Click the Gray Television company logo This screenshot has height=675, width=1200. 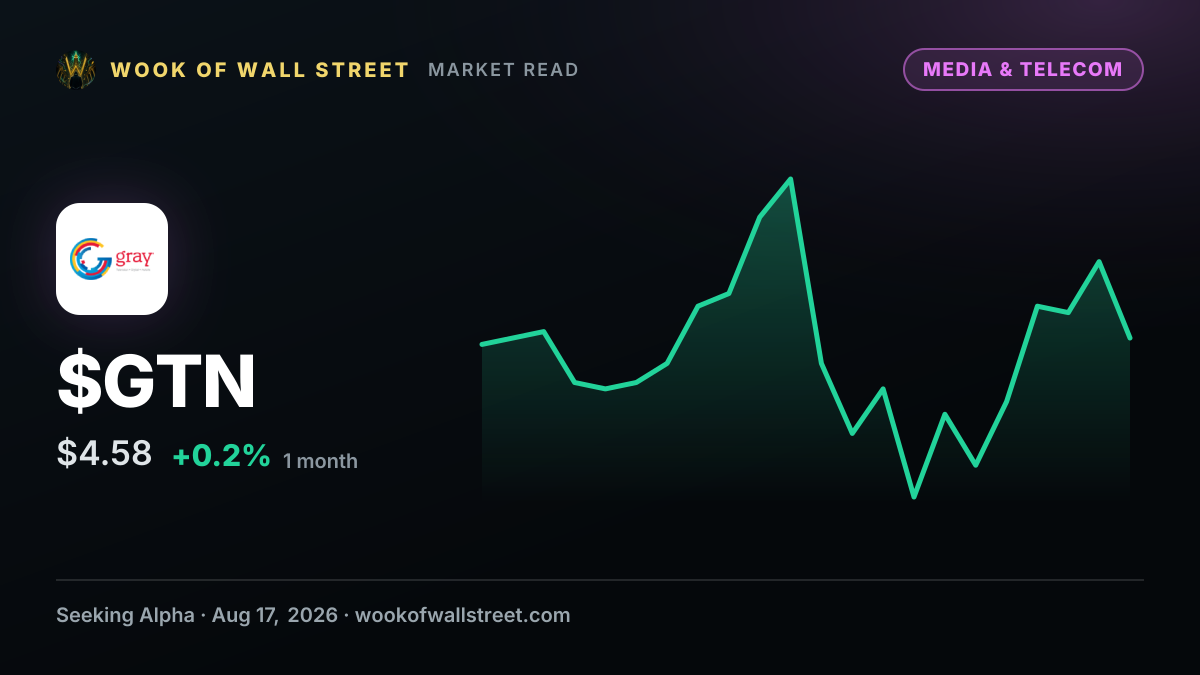112,259
